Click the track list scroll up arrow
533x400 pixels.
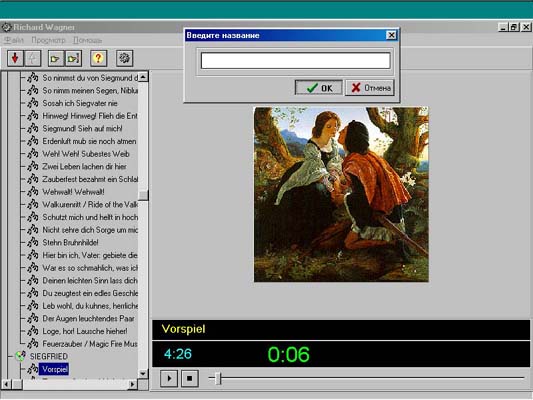click(143, 77)
